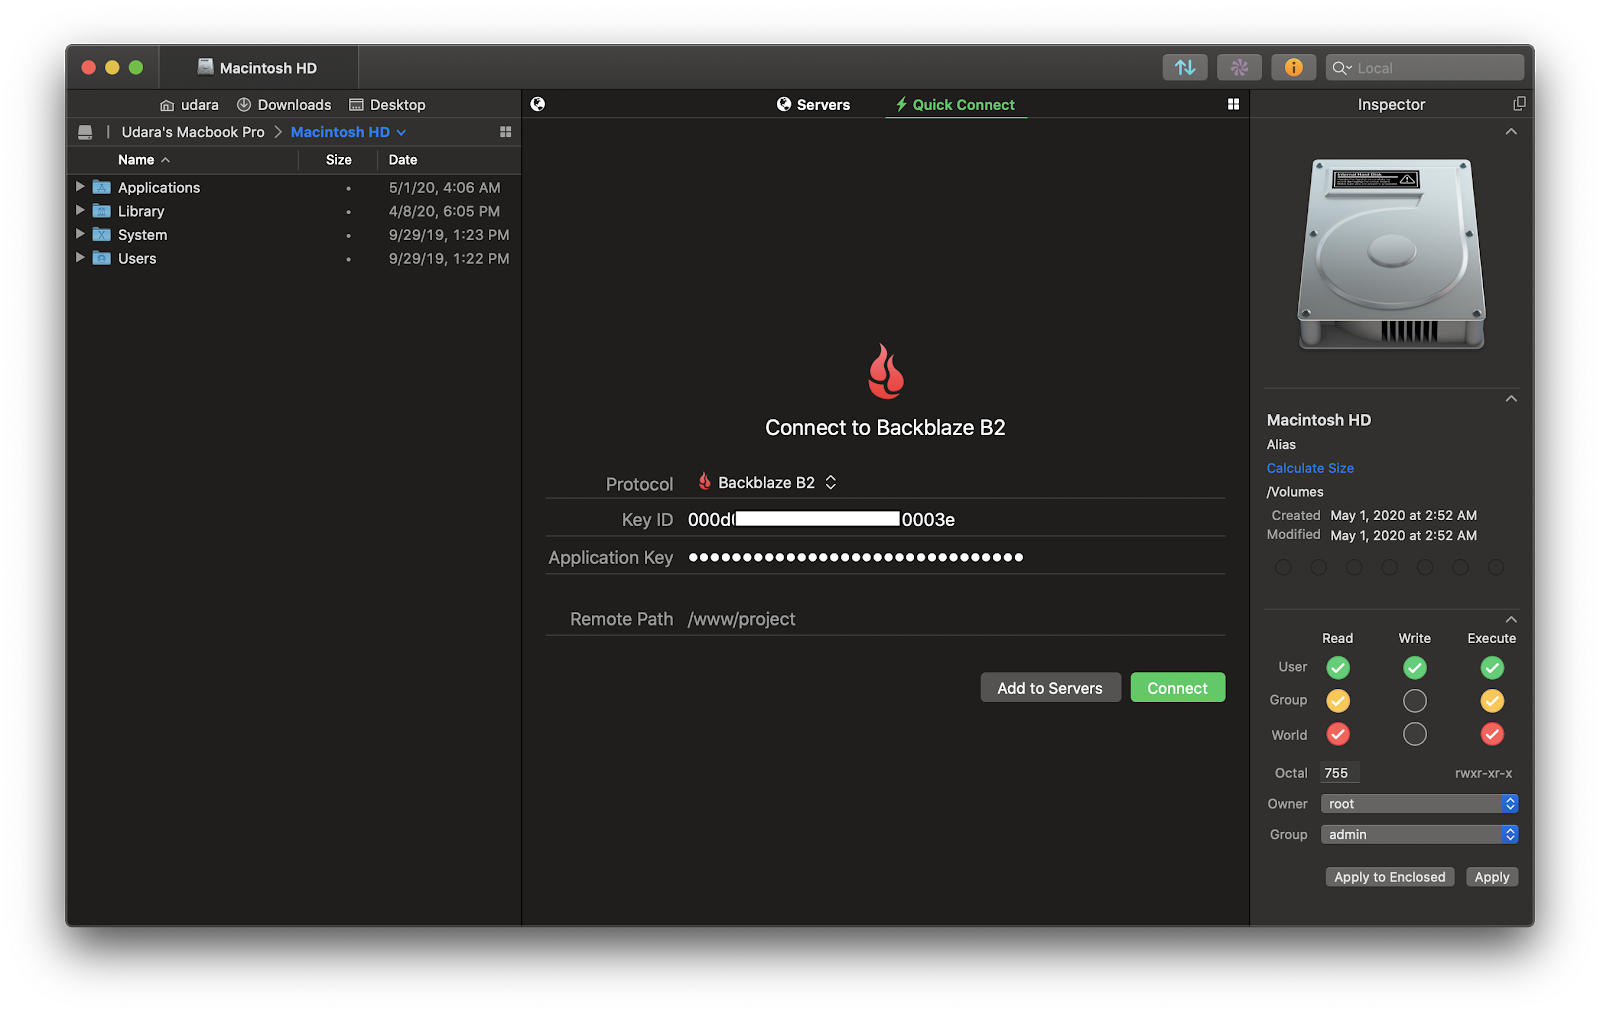1600x1014 pixels.
Task: Expand the Users folder
Action: (80, 257)
